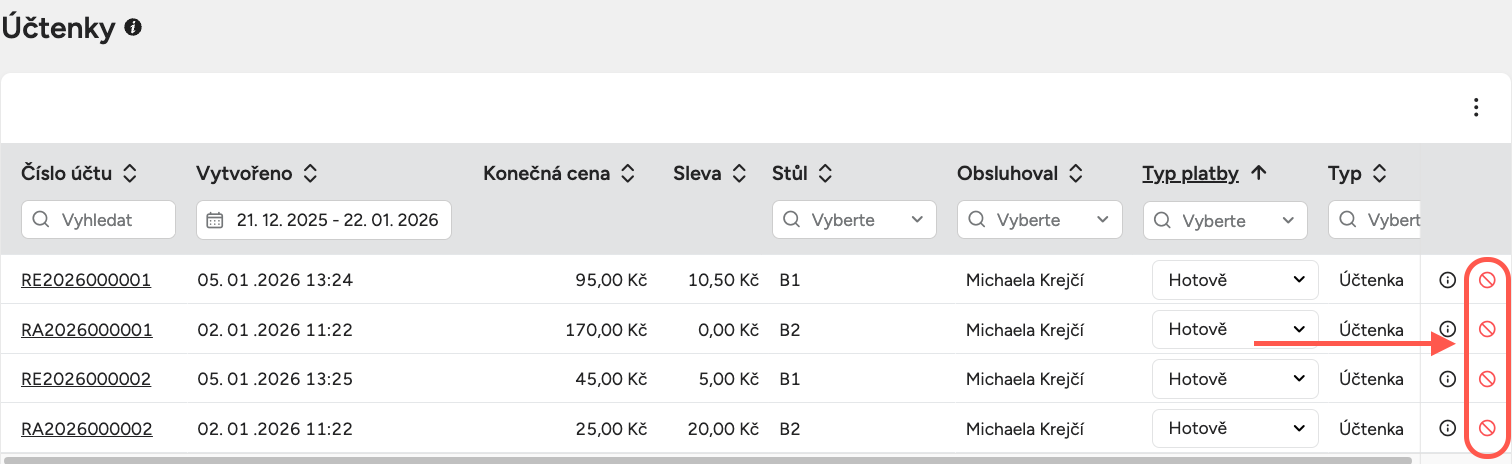Open Typ platby filter dropdown
The image size is (1512, 464).
tap(1225, 220)
